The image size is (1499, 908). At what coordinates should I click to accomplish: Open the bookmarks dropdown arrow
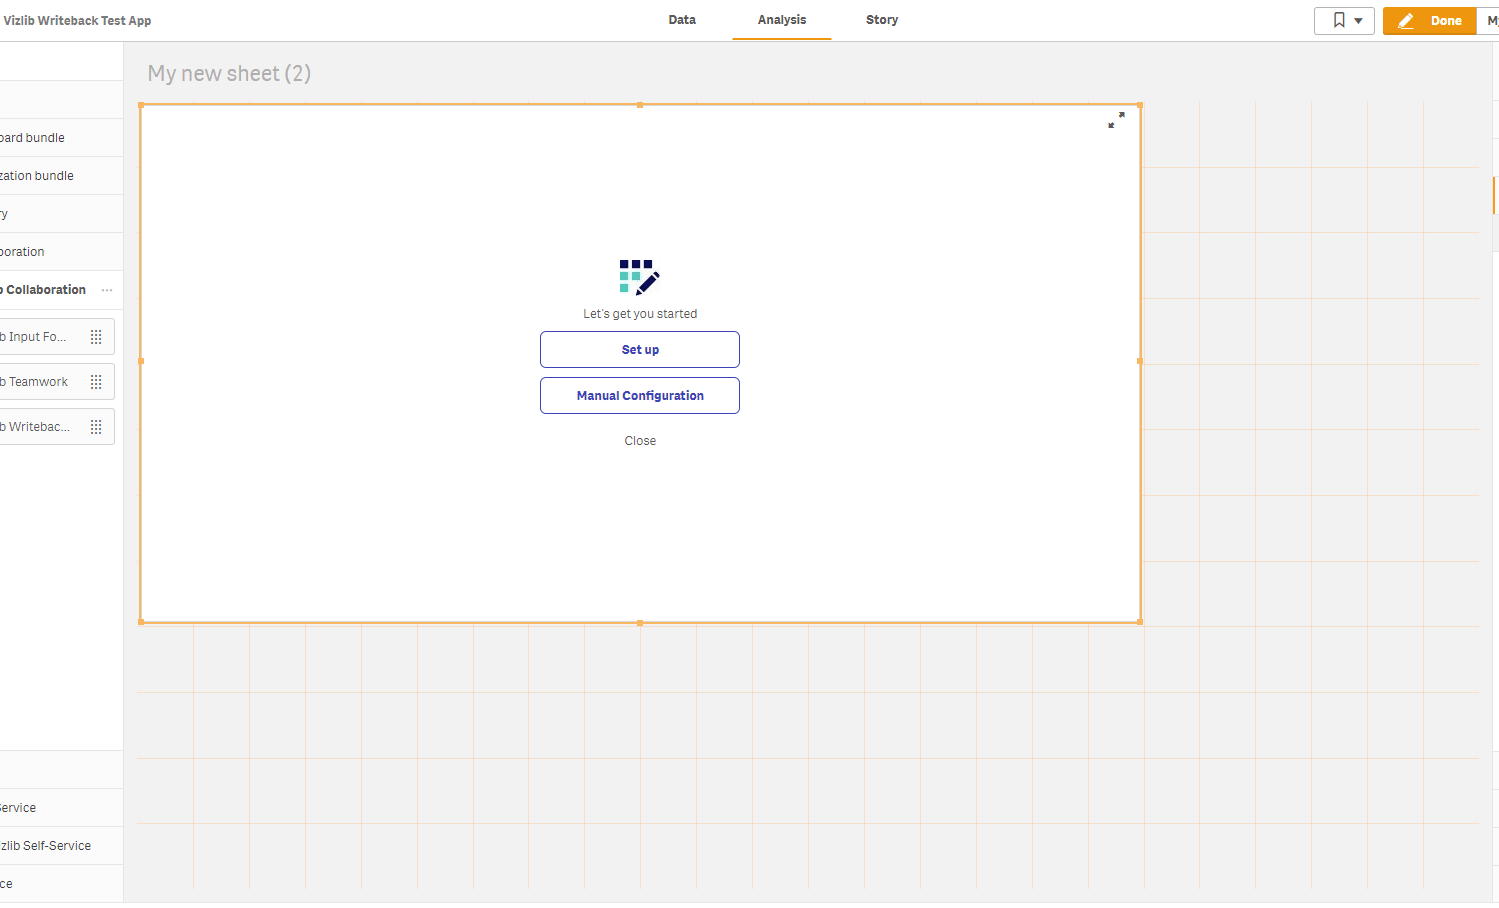point(1358,21)
